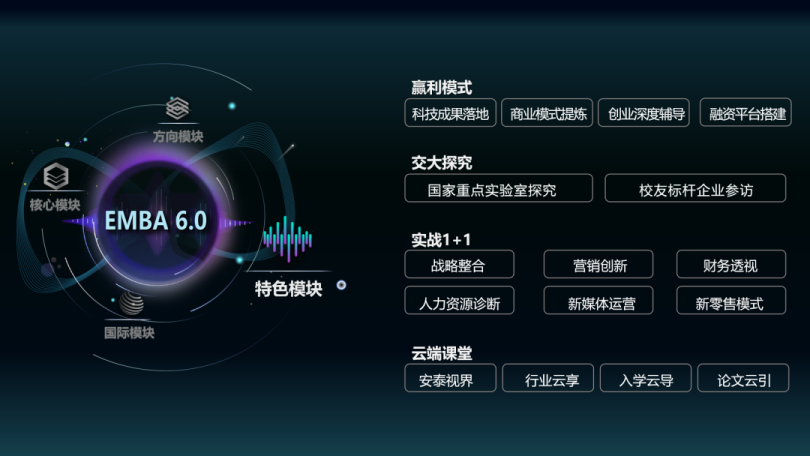Image resolution: width=810 pixels, height=456 pixels.
Task: Open the 科技成果落地 box
Action: point(450,113)
